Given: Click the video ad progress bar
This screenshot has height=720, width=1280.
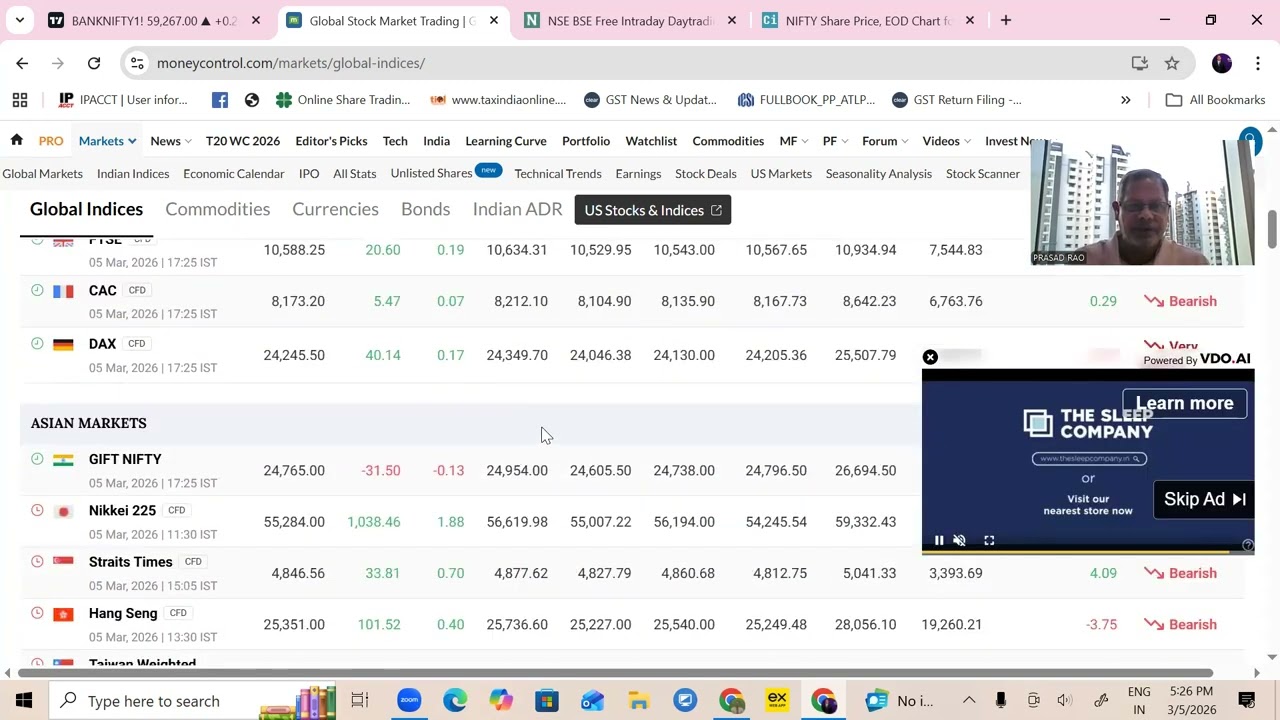Looking at the screenshot, I should click(x=1088, y=552).
